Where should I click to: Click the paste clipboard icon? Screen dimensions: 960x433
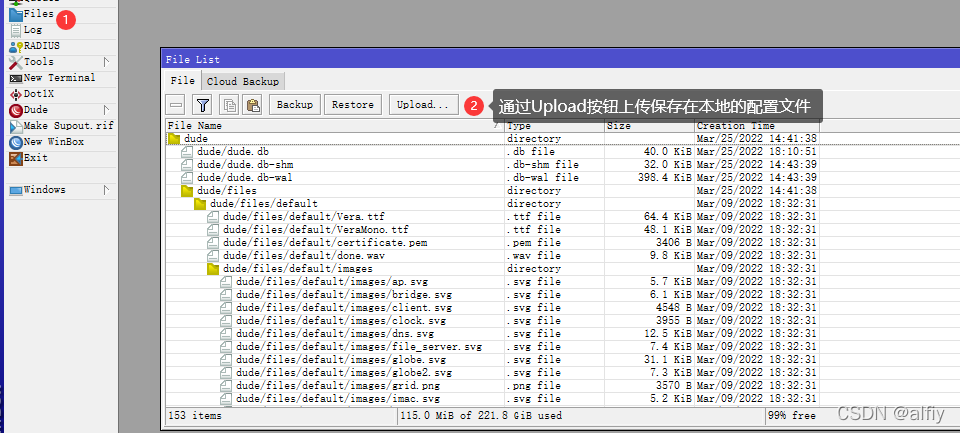[x=252, y=105]
